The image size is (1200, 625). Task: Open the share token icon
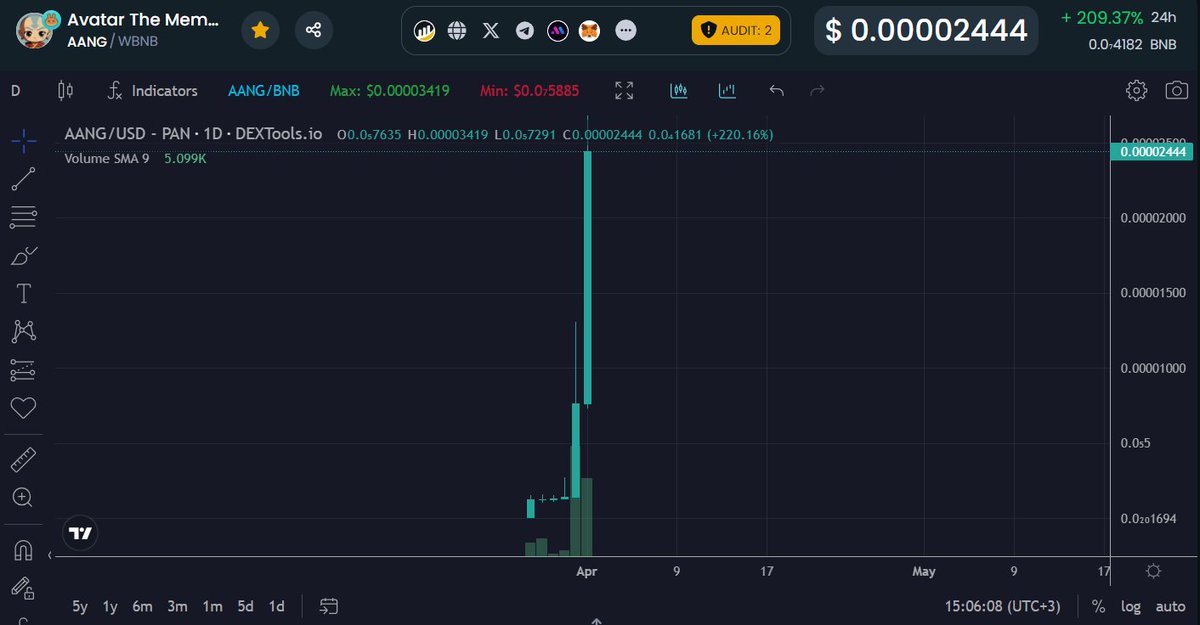(x=314, y=31)
